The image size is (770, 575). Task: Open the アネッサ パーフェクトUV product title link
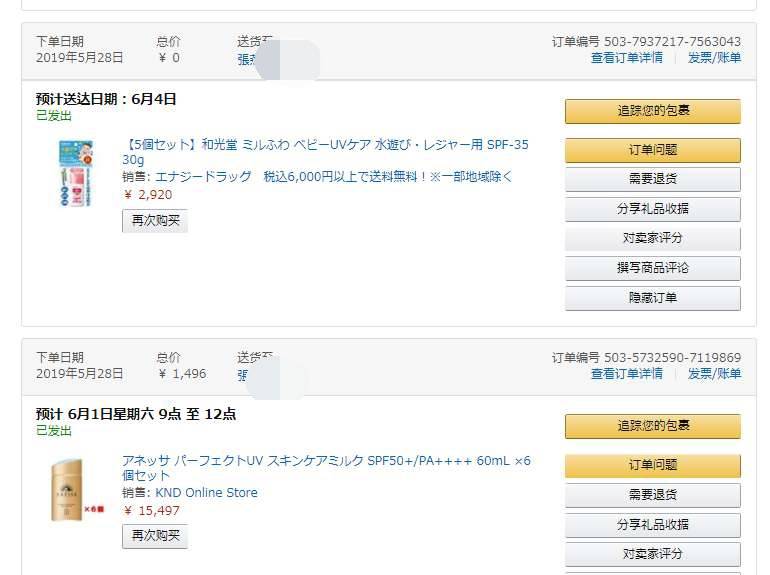tap(326, 467)
